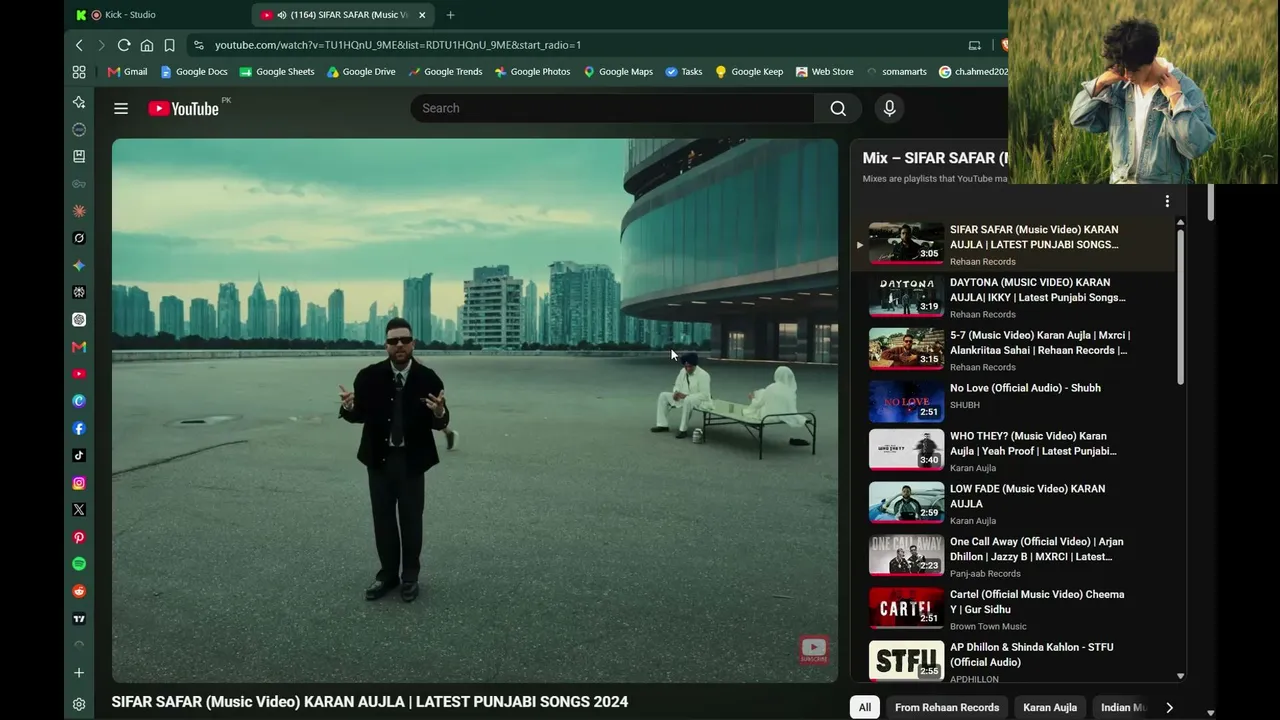Open the install/cast icon in address bar
Image resolution: width=1280 pixels, height=720 pixels.
pos(975,45)
